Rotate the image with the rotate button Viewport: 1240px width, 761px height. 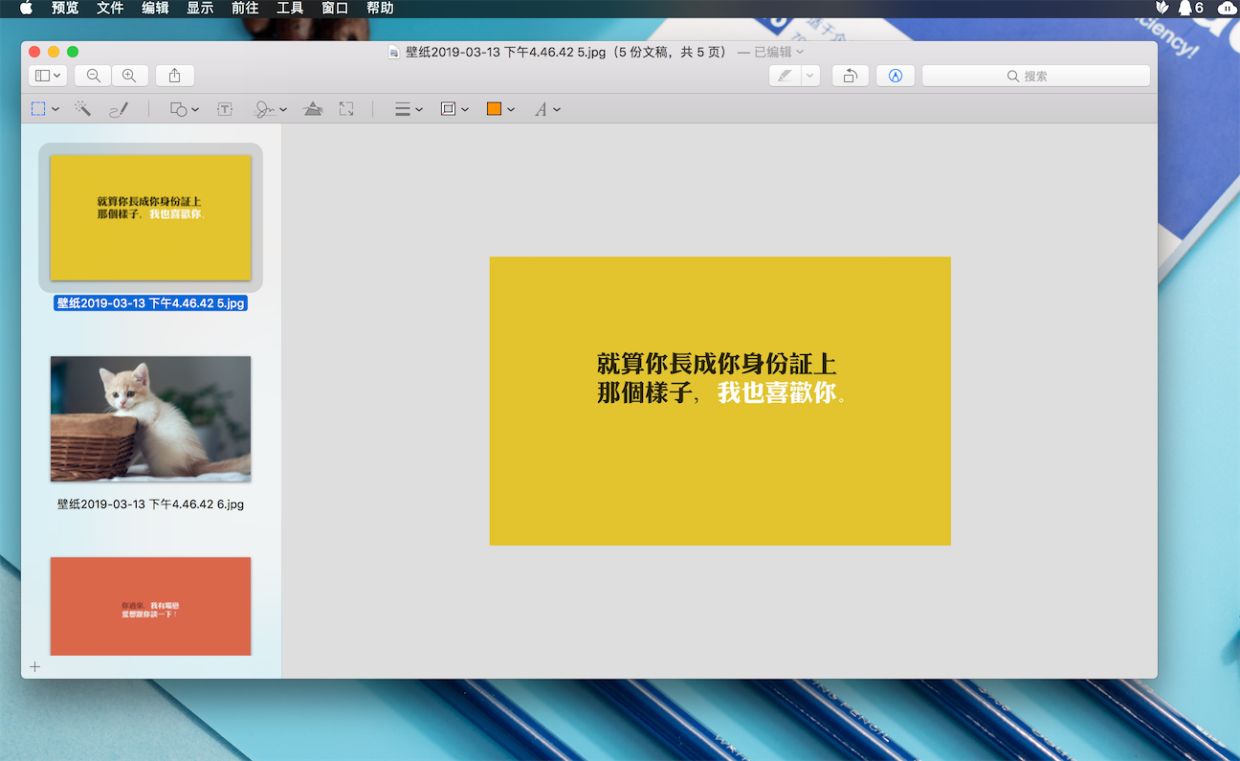850,75
